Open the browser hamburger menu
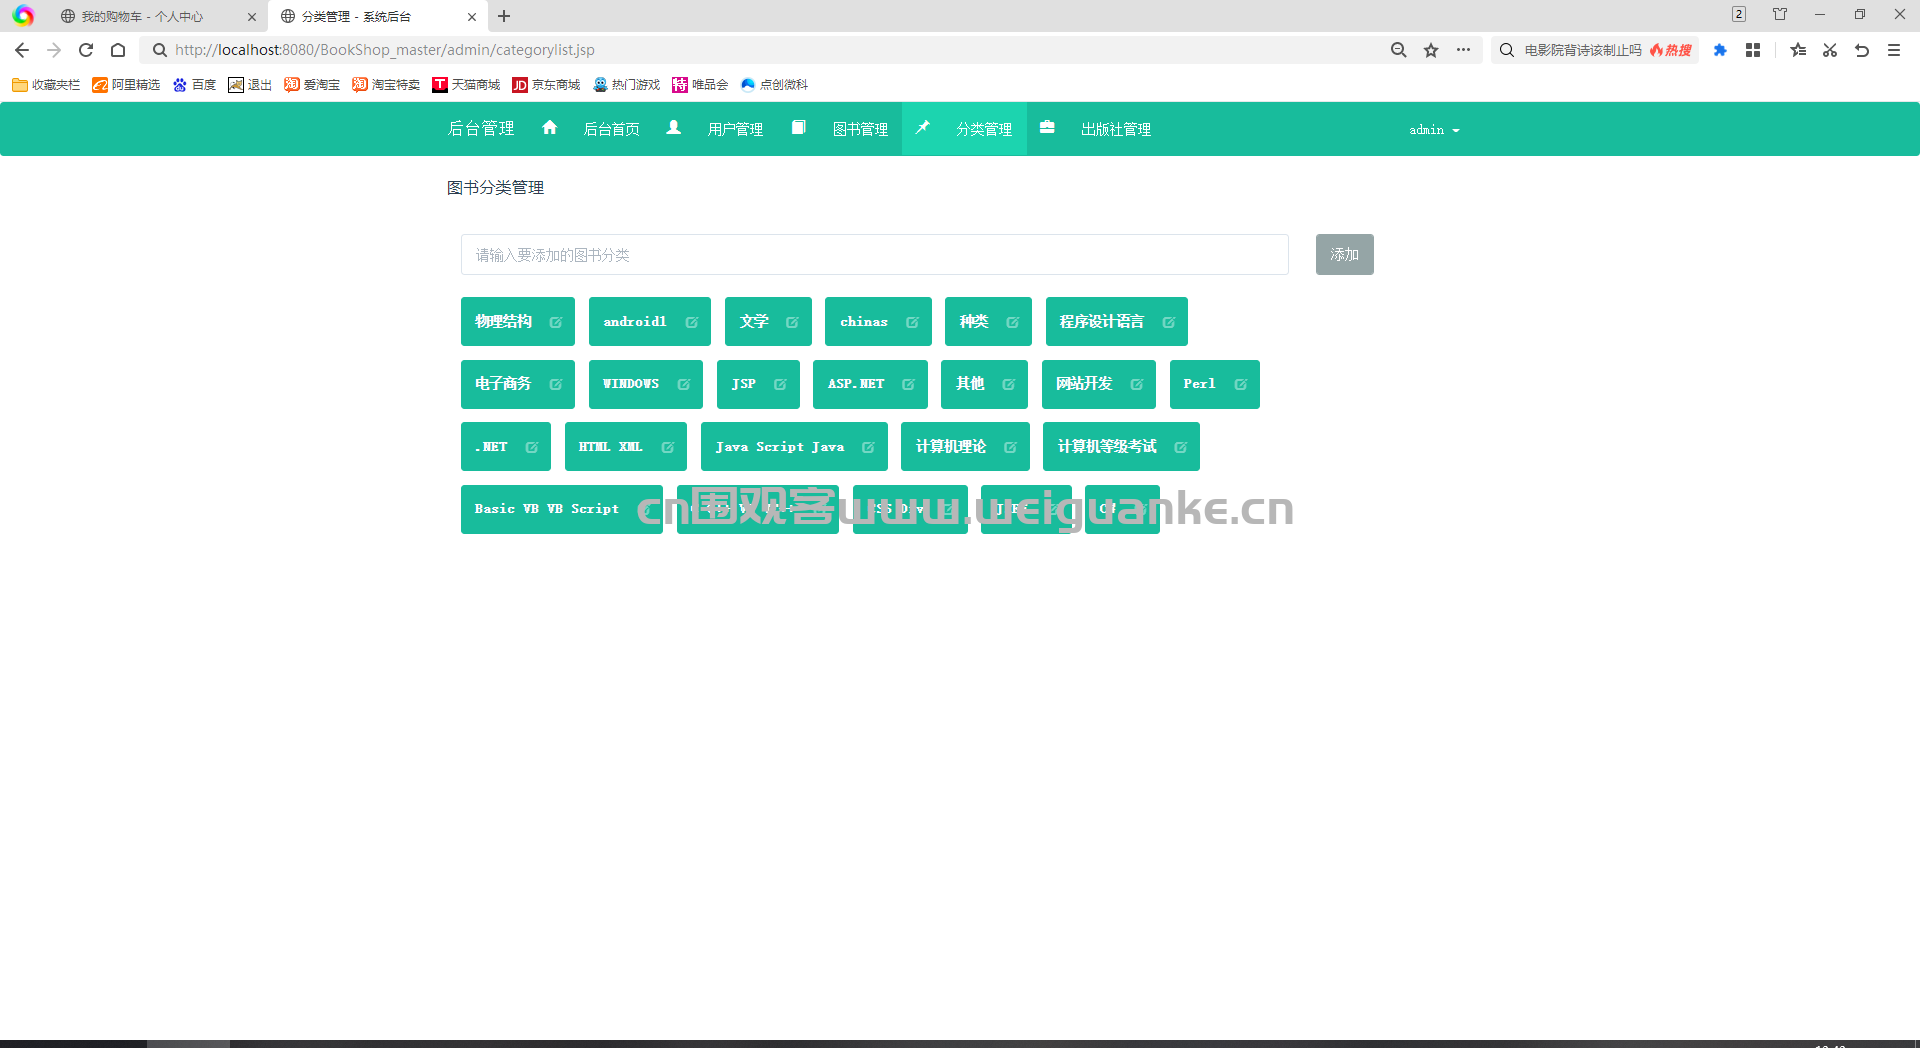Screen dimensions: 1920x1048 tap(1894, 50)
